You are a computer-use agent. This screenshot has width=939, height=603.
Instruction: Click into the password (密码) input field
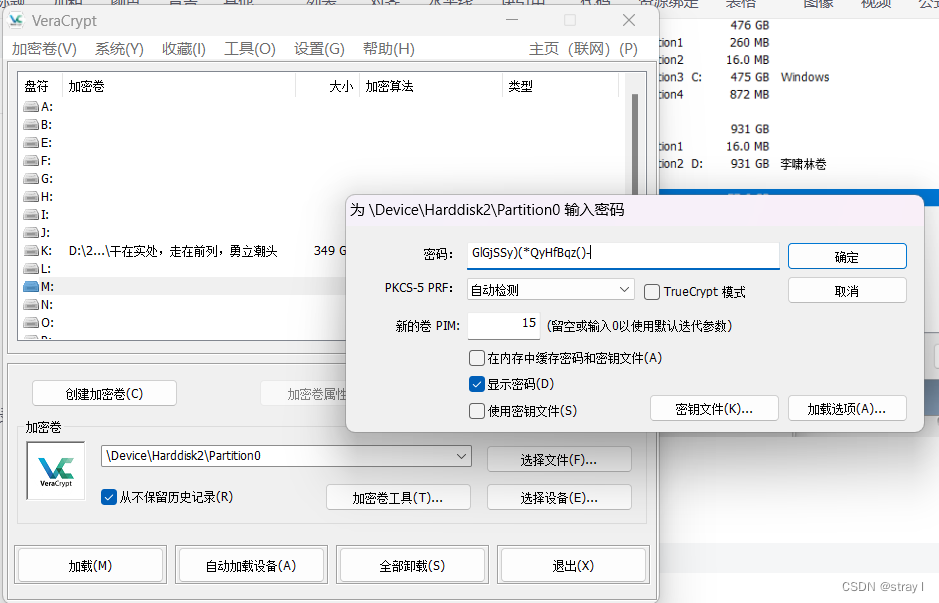(623, 255)
